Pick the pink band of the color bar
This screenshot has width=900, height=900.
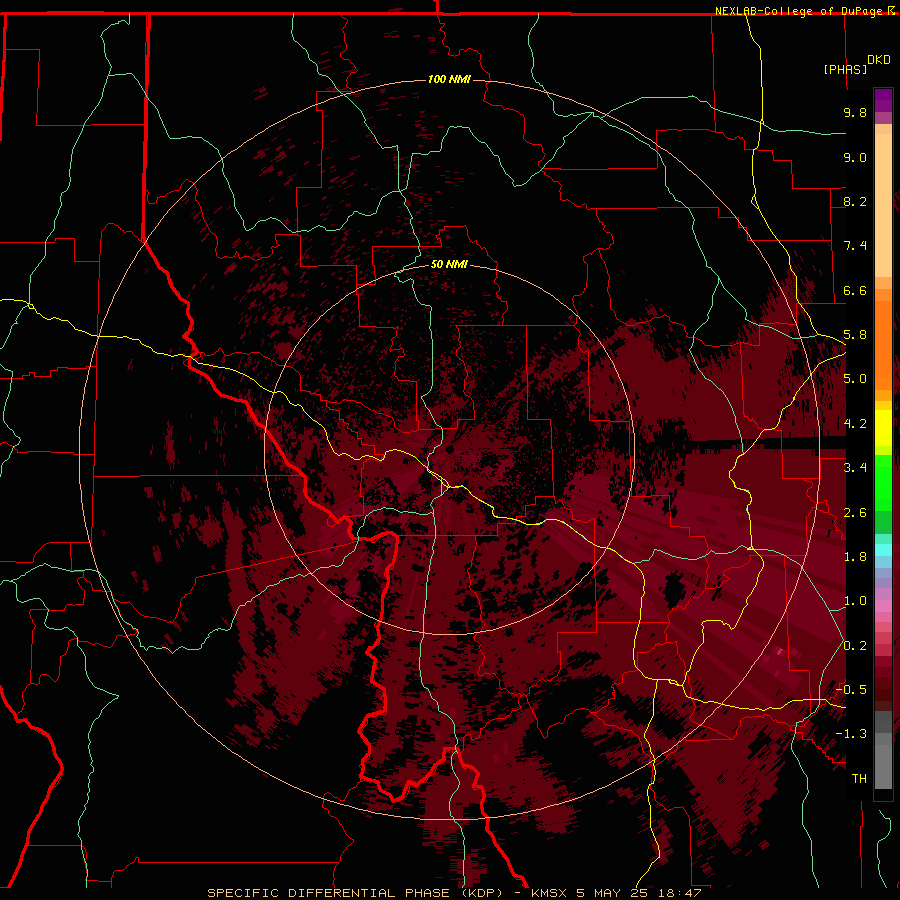click(x=883, y=606)
